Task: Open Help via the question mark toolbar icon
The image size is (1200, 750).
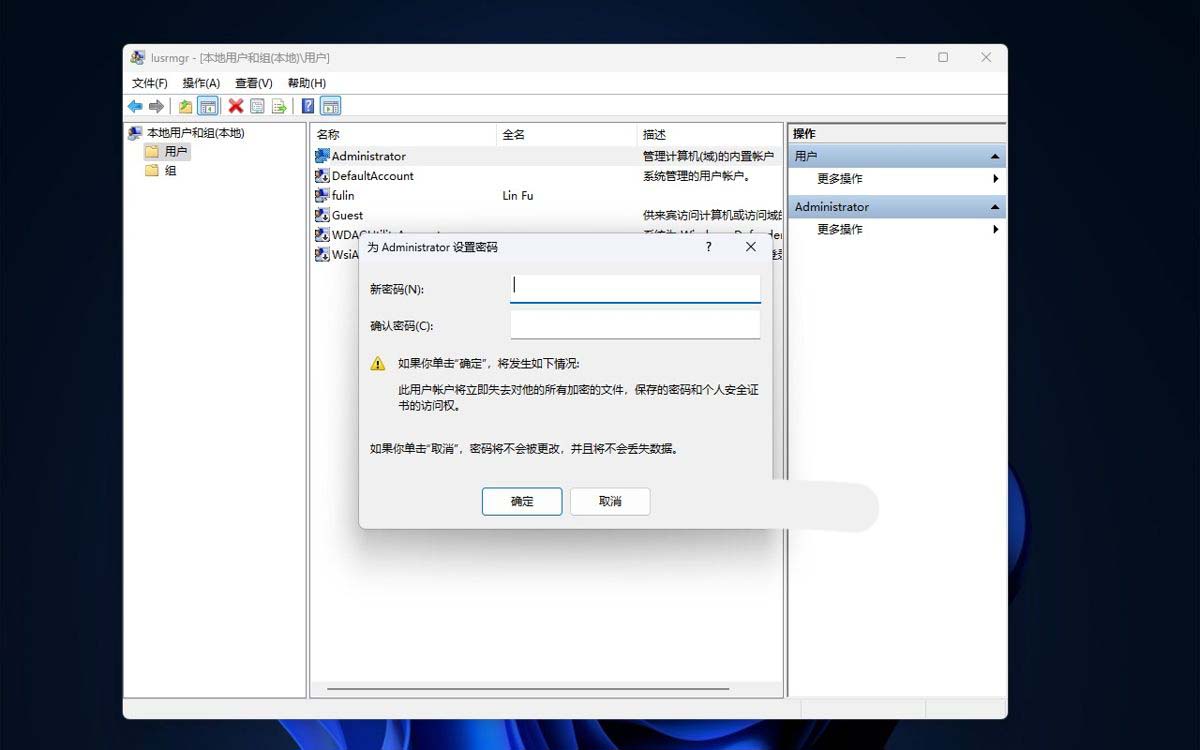Action: point(307,106)
